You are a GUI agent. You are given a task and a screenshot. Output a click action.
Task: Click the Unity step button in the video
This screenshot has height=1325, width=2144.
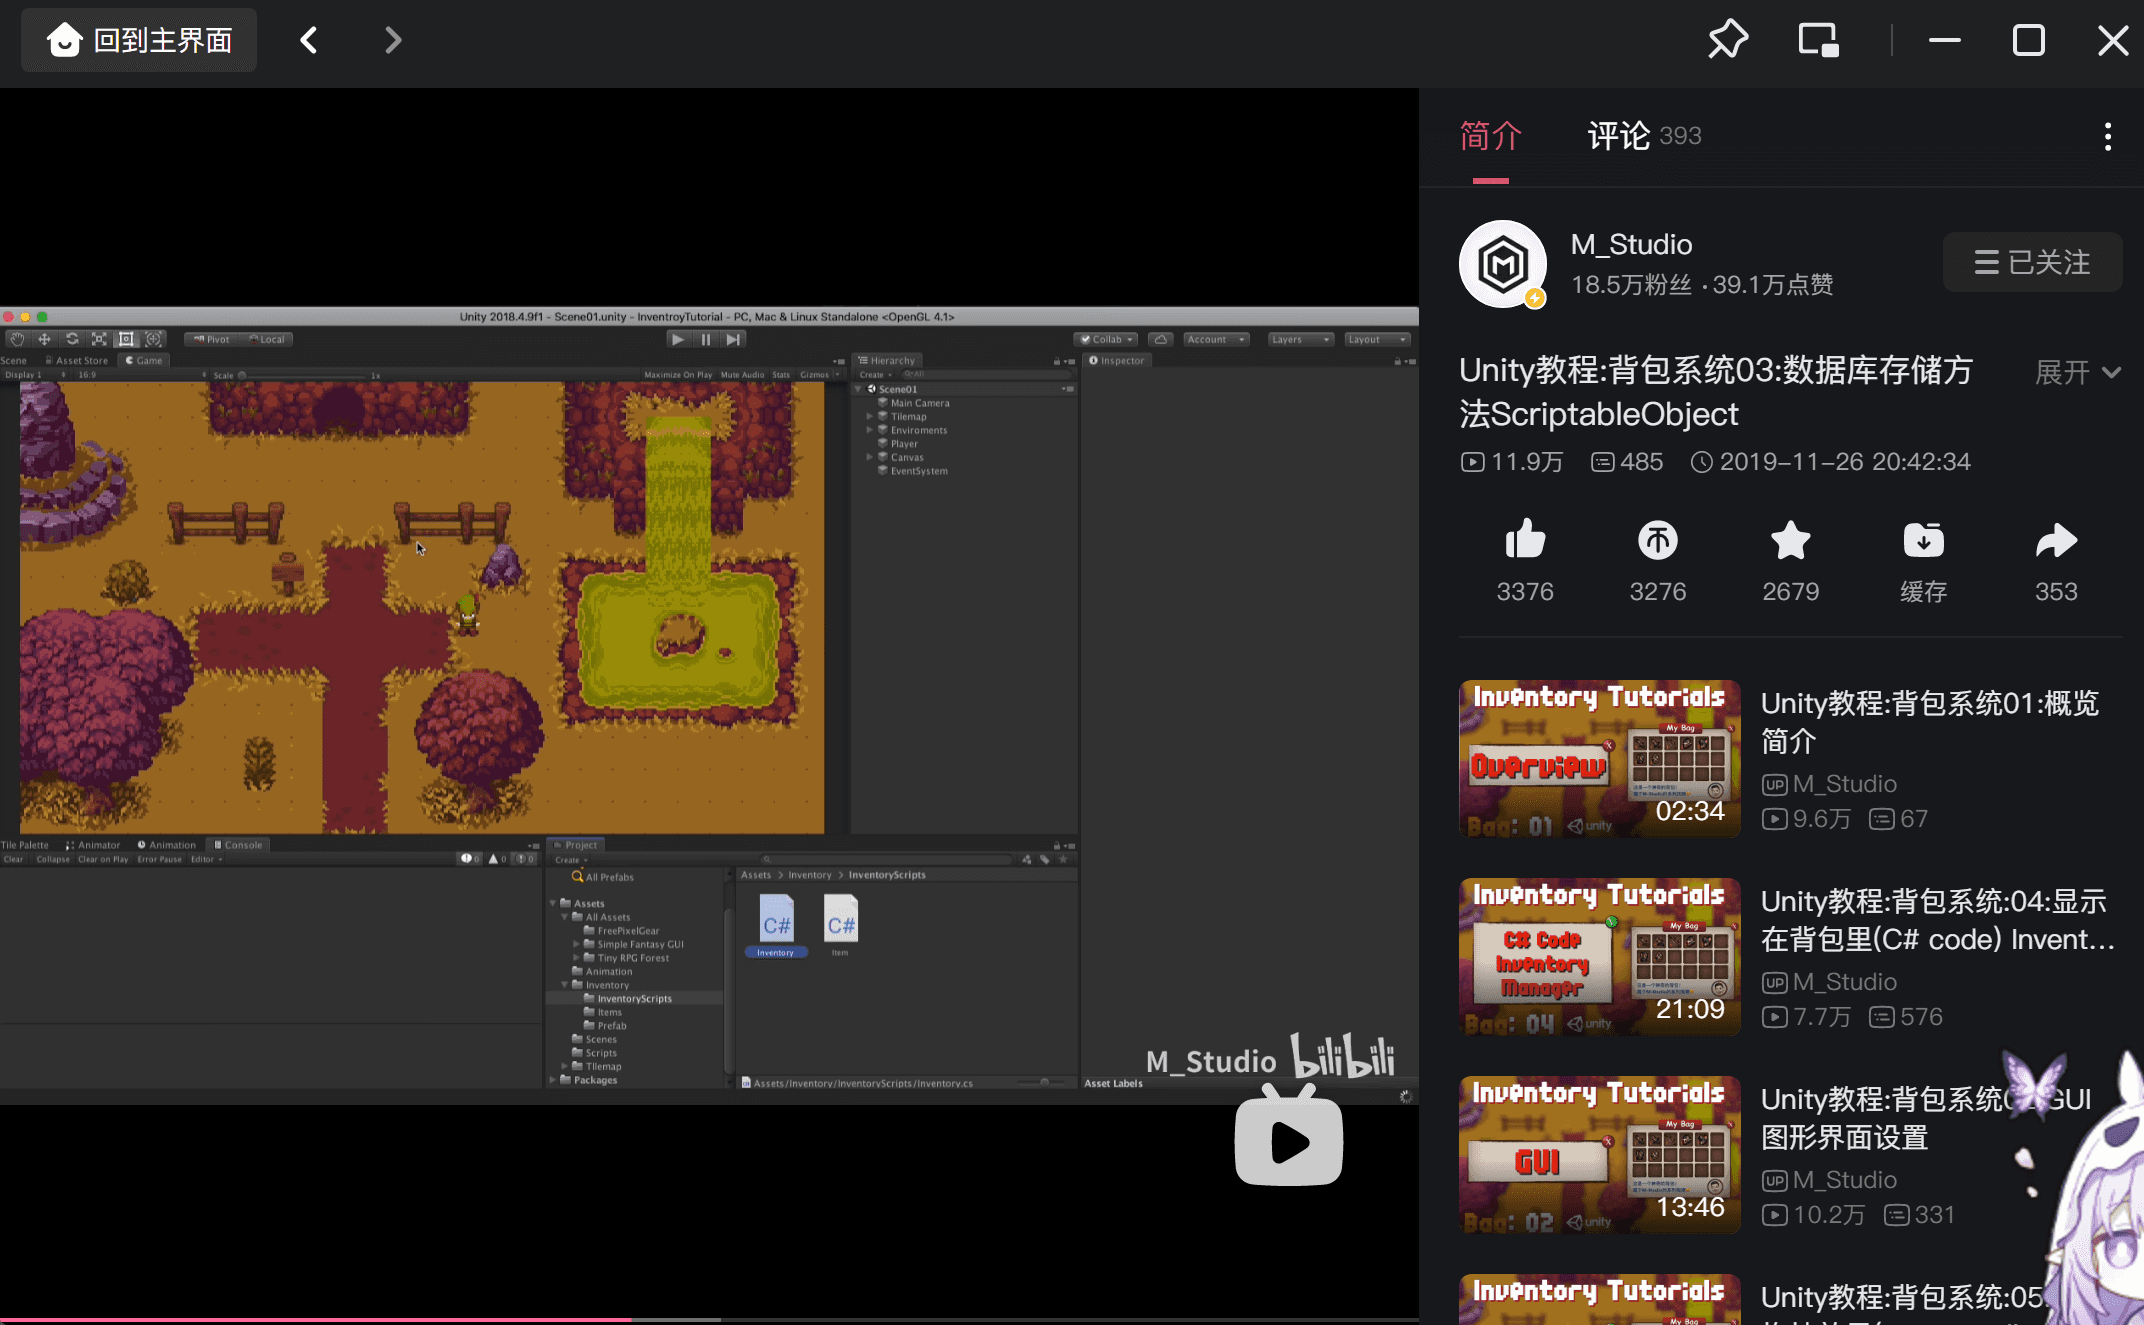(734, 339)
